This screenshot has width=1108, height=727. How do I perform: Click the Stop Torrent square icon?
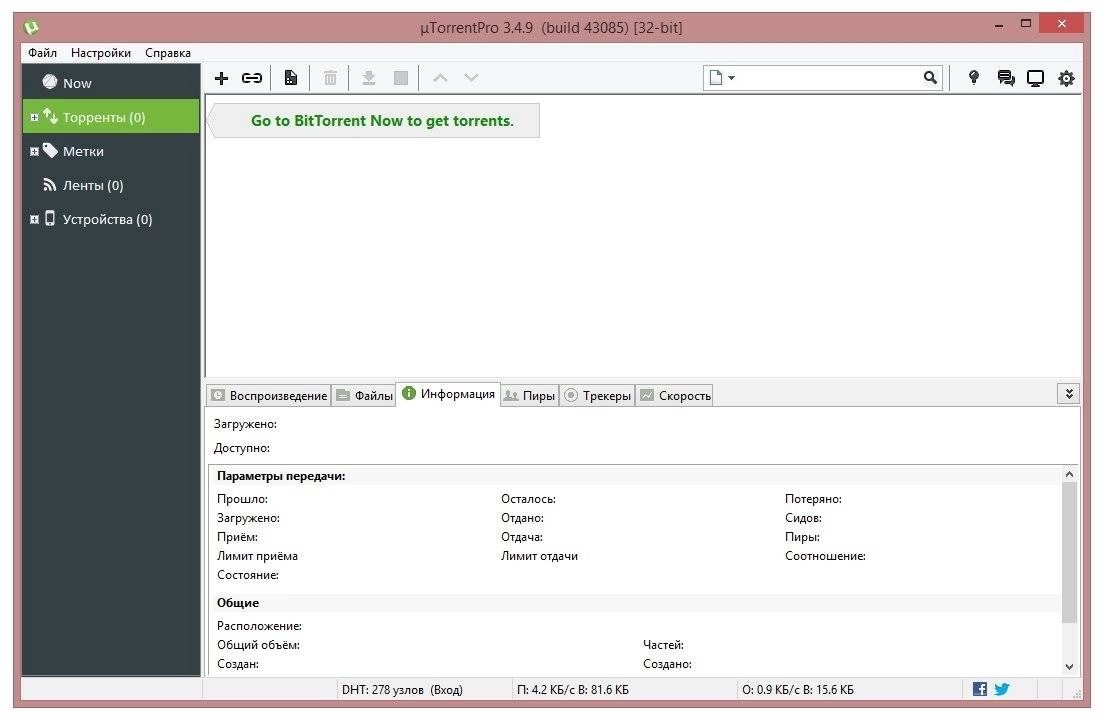[401, 78]
